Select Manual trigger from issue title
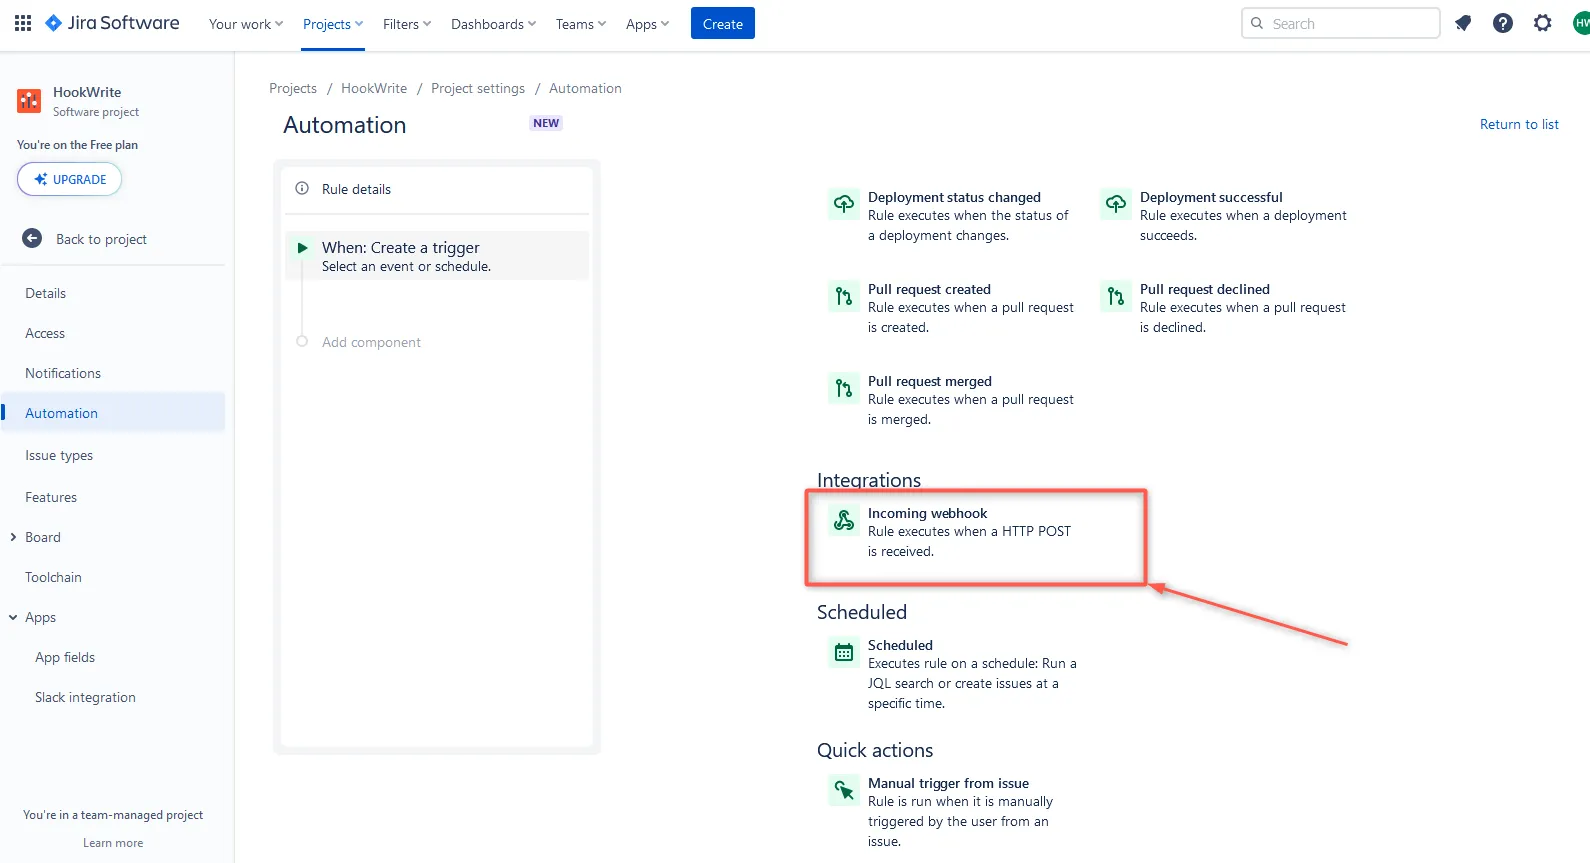This screenshot has height=863, width=1590. 948,783
